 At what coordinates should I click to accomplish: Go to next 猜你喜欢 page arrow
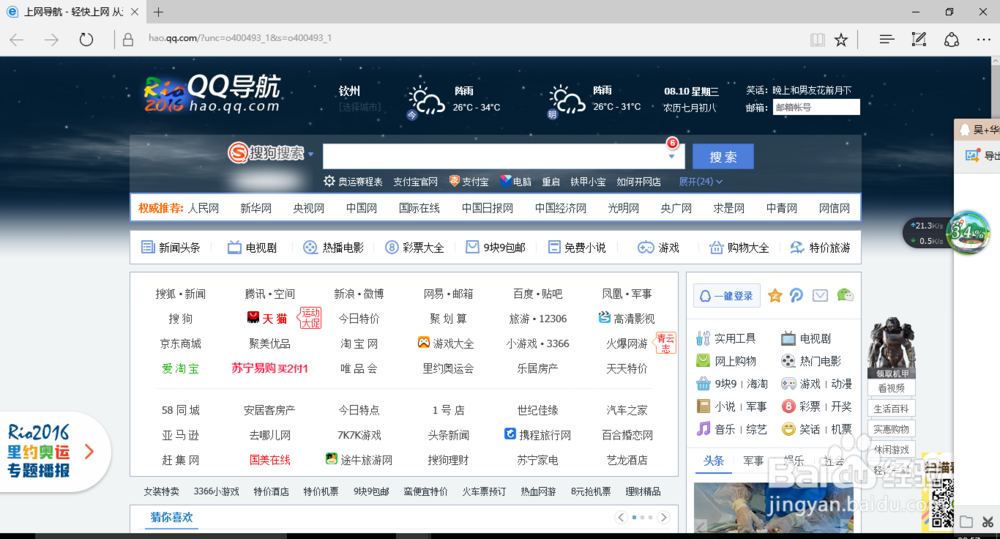point(664,517)
